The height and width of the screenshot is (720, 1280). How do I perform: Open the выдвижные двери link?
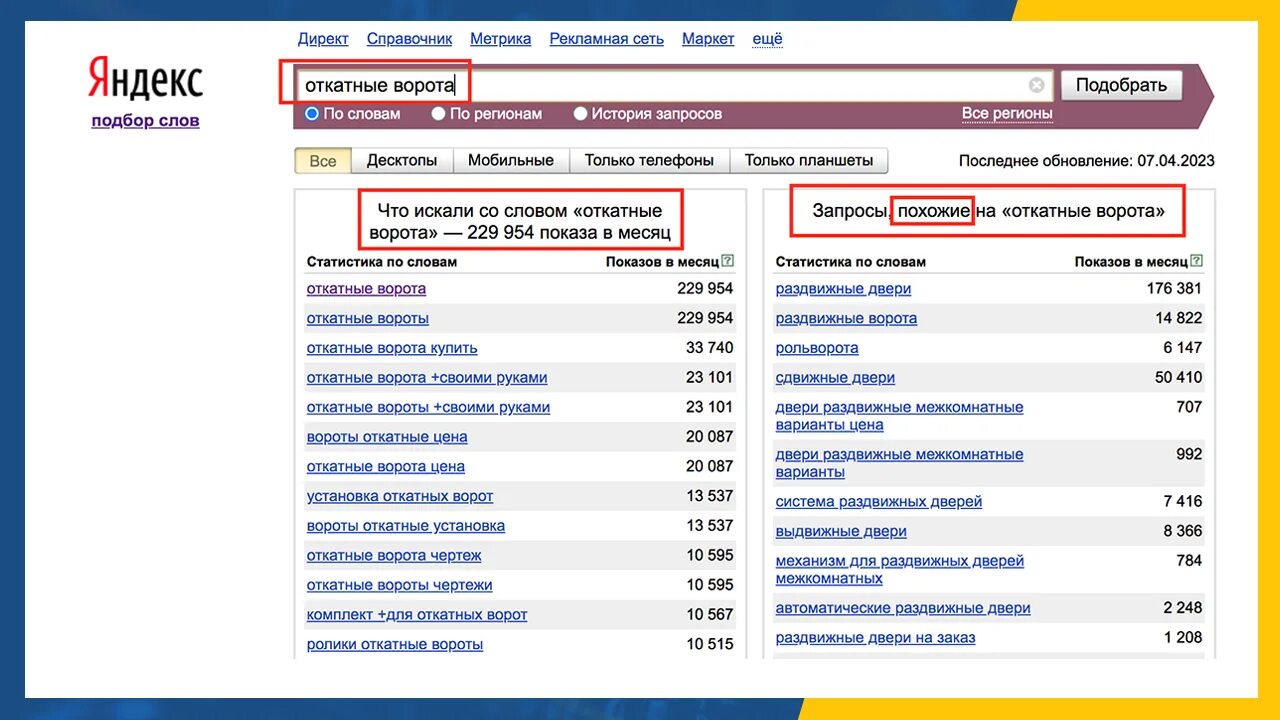841,532
